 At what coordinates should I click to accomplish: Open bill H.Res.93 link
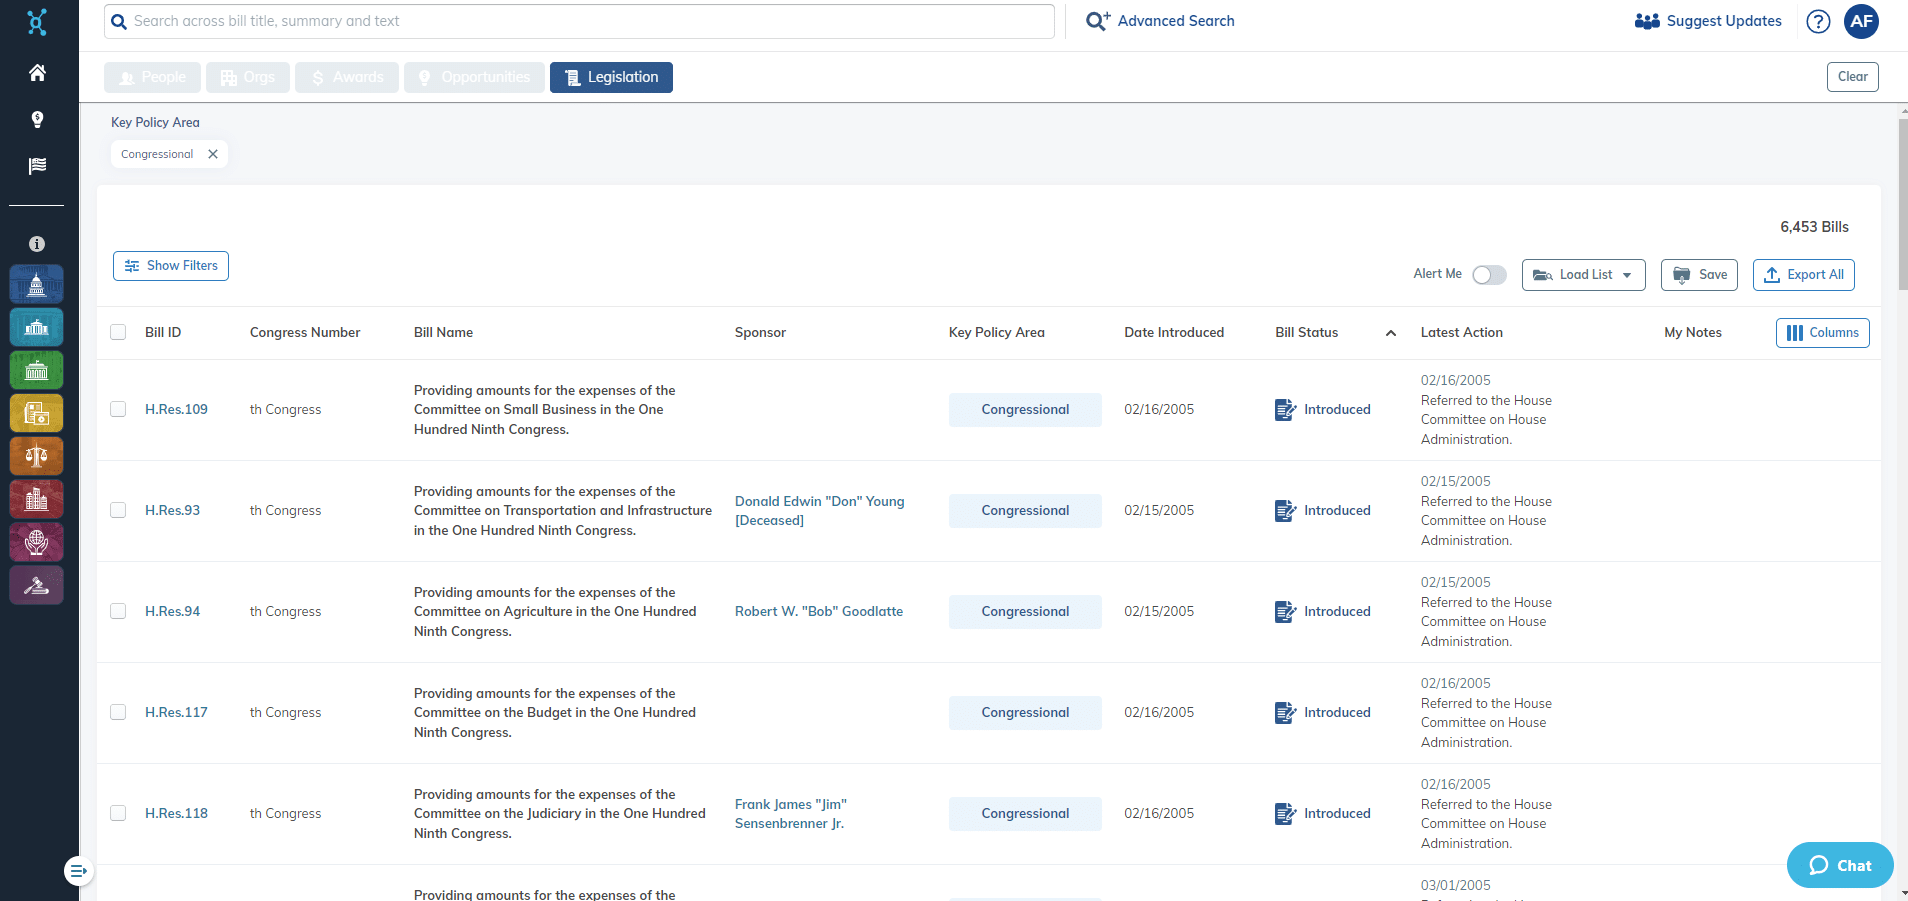click(172, 510)
